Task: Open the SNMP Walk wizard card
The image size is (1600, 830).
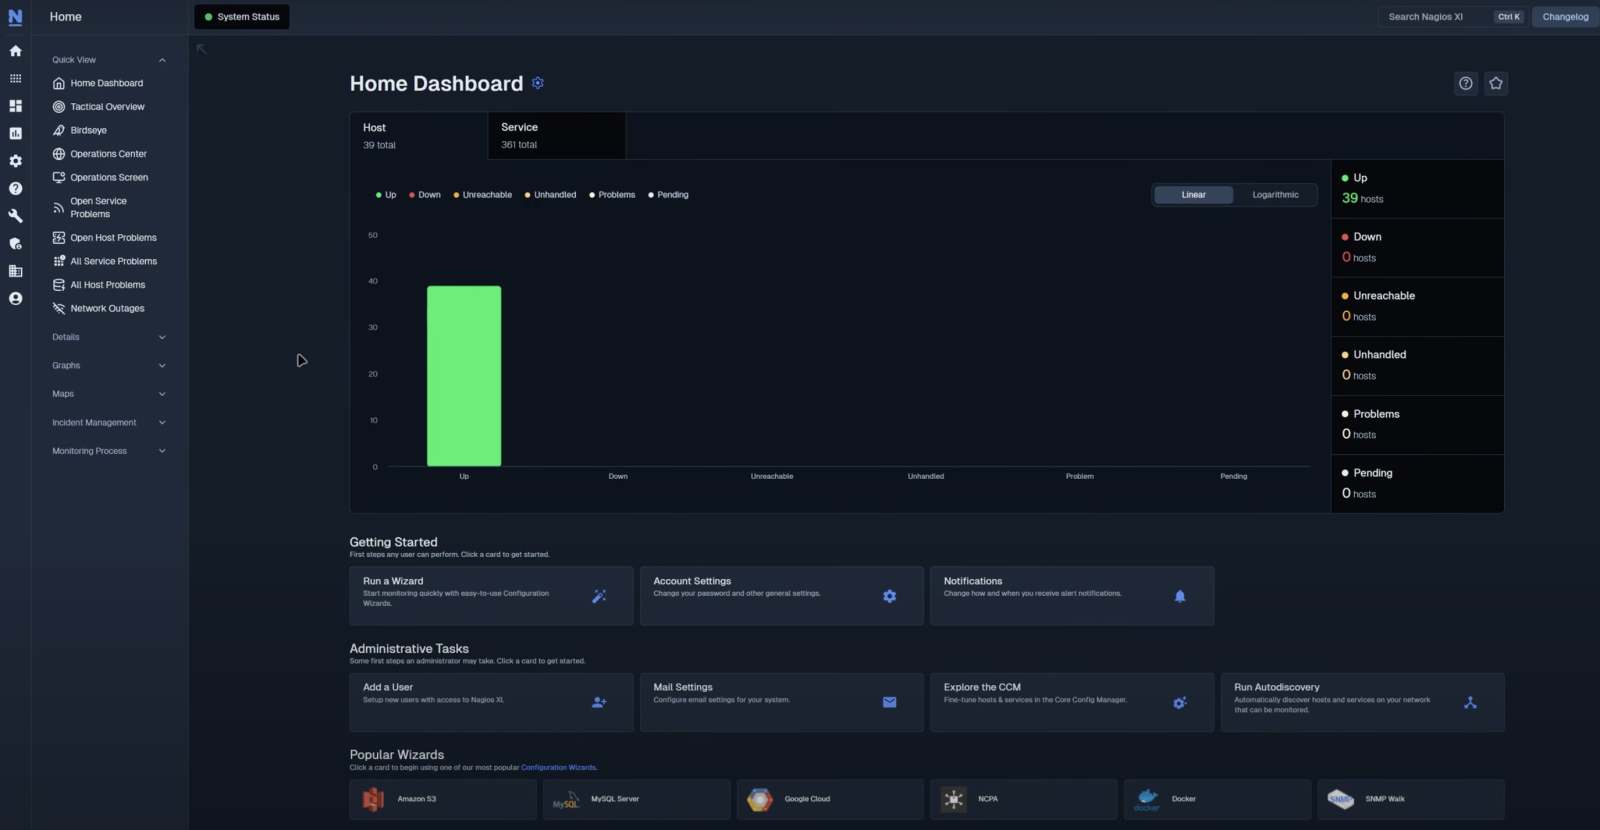Action: coord(1411,799)
